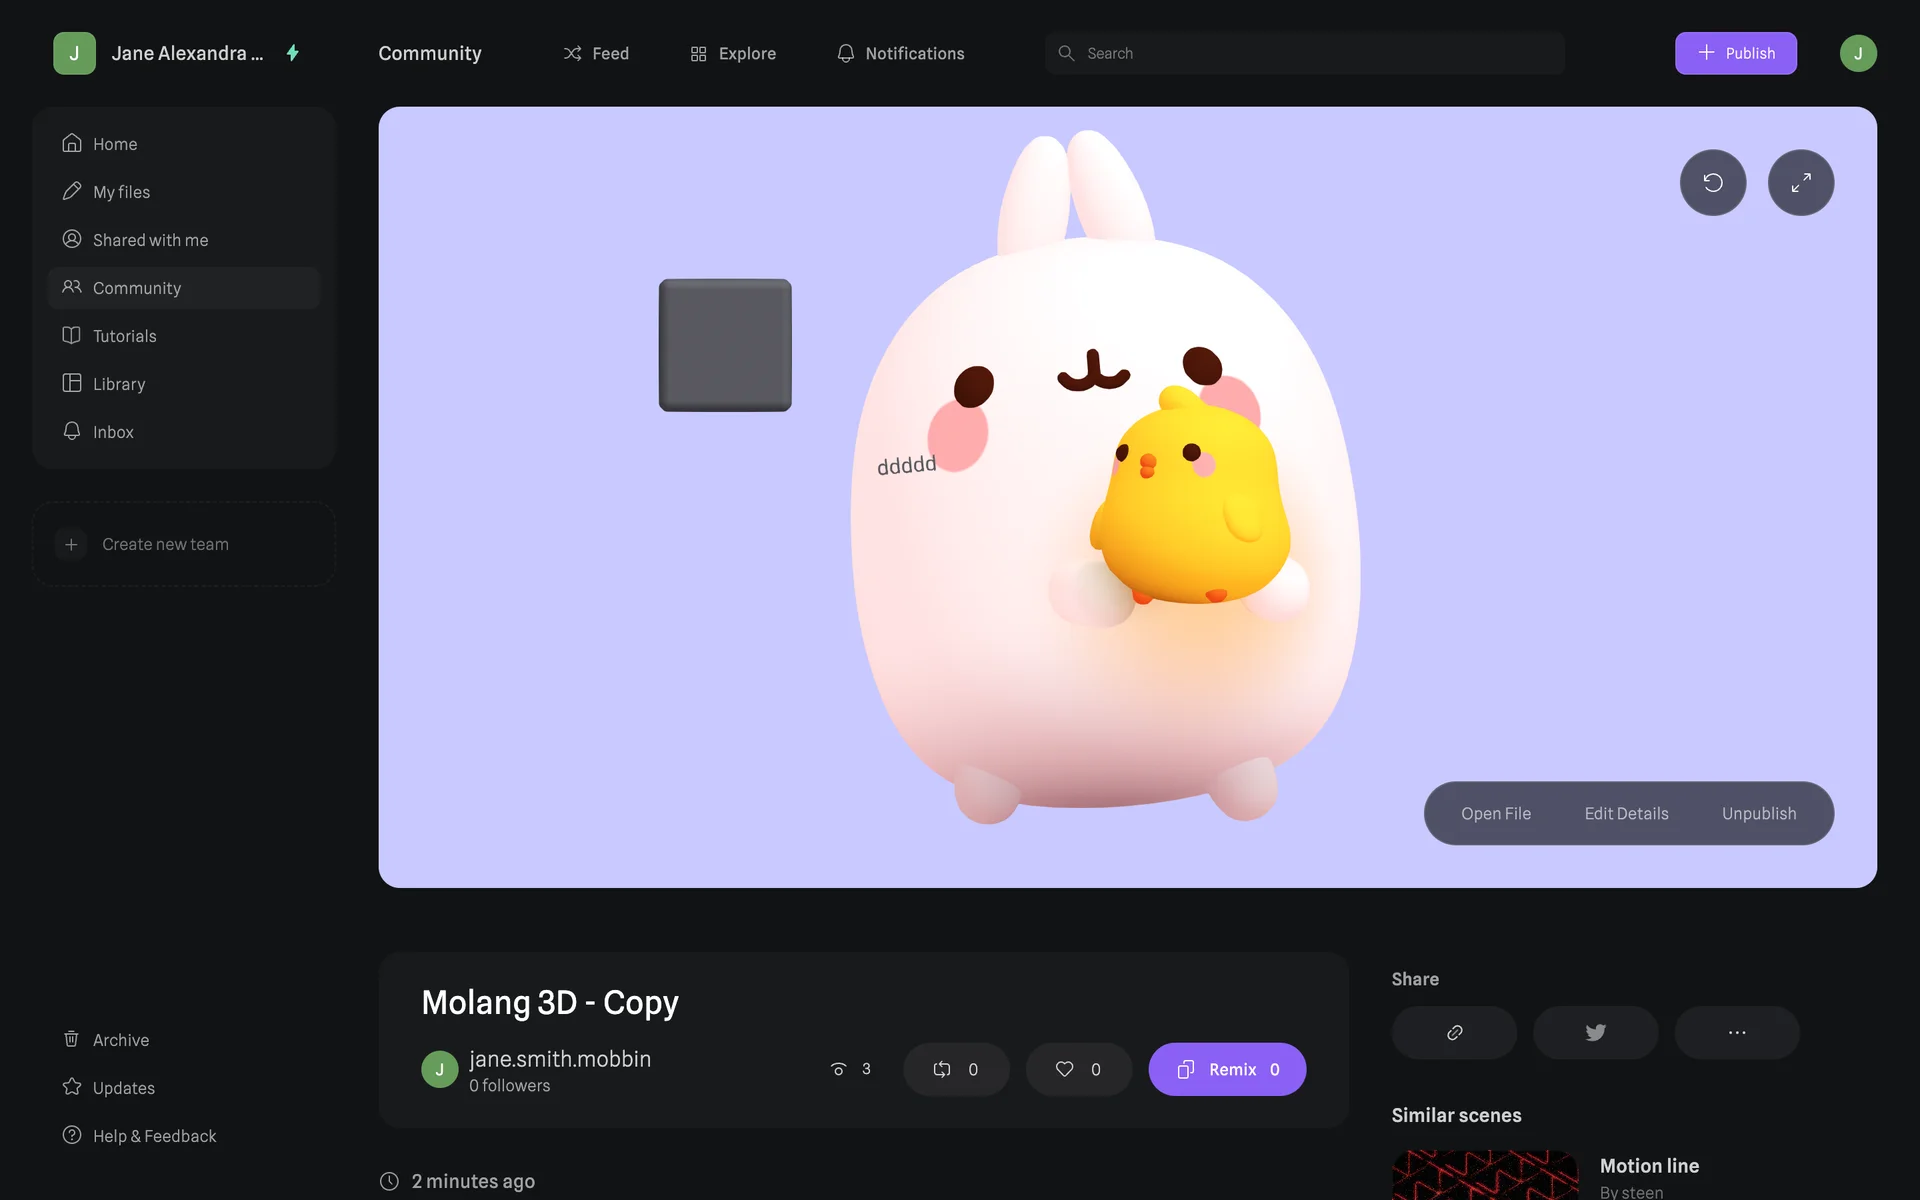Viewport: 1920px width, 1200px height.
Task: Open the Motion line scene thumbnail
Action: pyautogui.click(x=1484, y=1175)
